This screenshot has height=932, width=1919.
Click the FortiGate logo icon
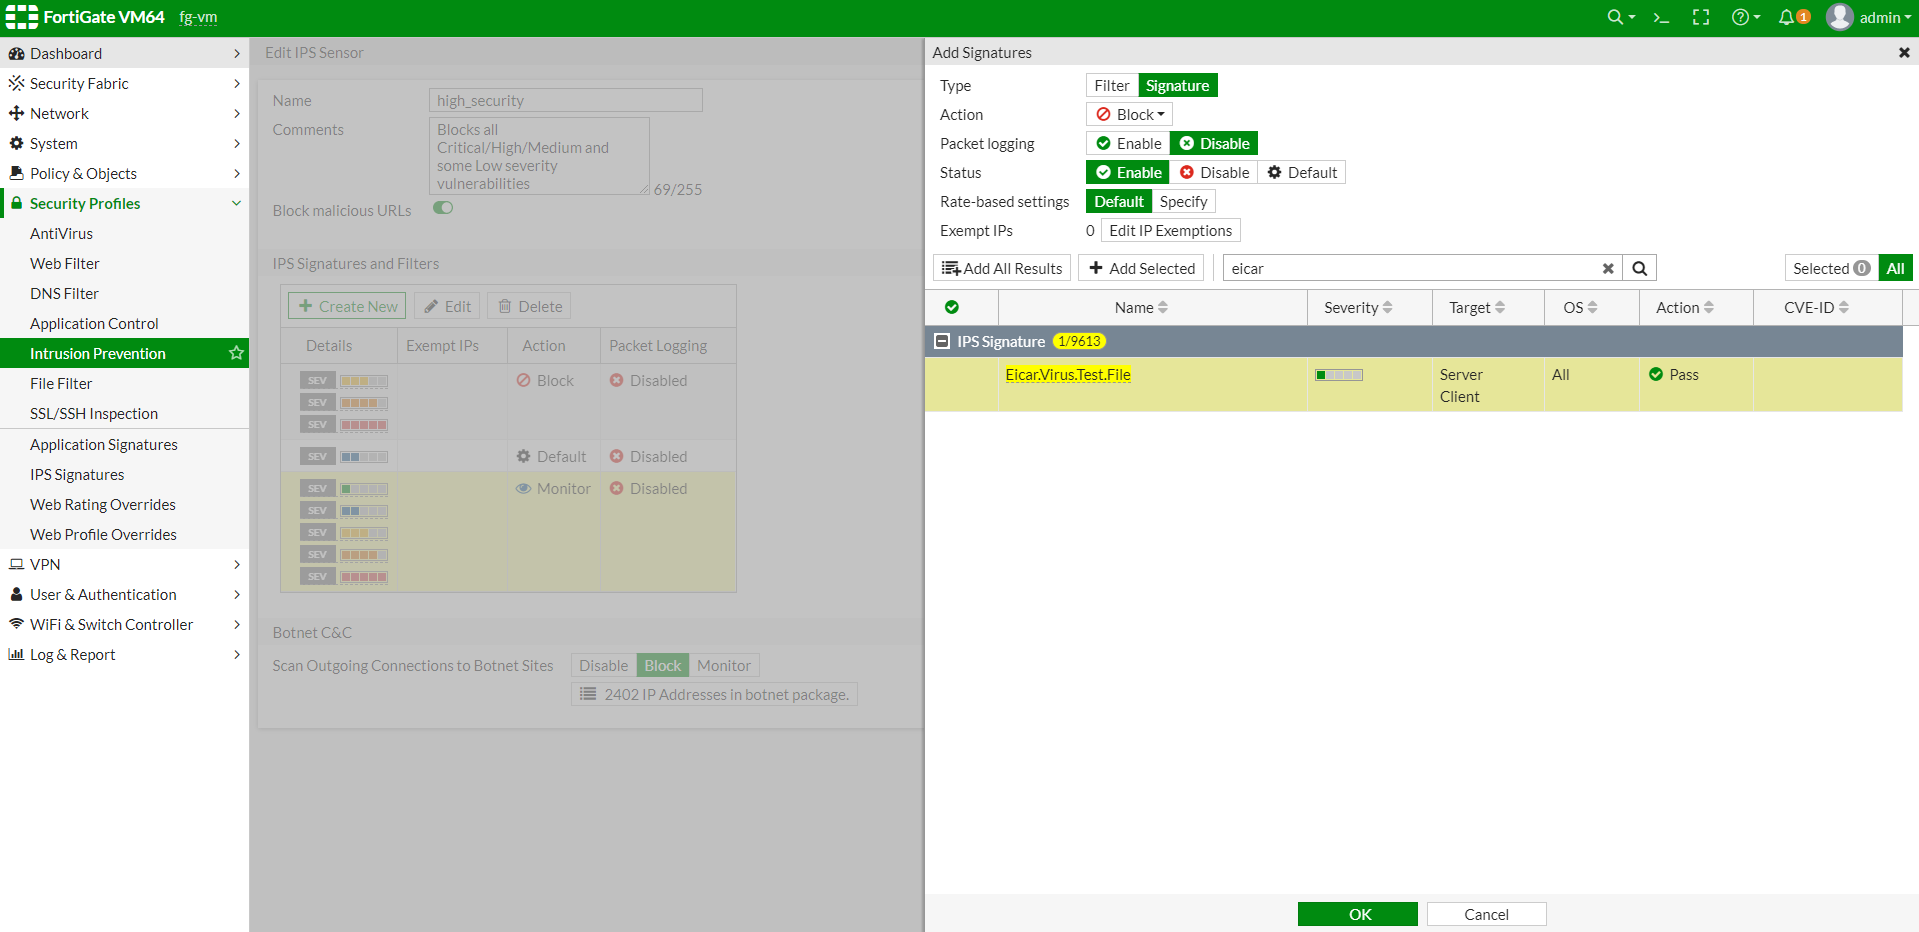(22, 17)
